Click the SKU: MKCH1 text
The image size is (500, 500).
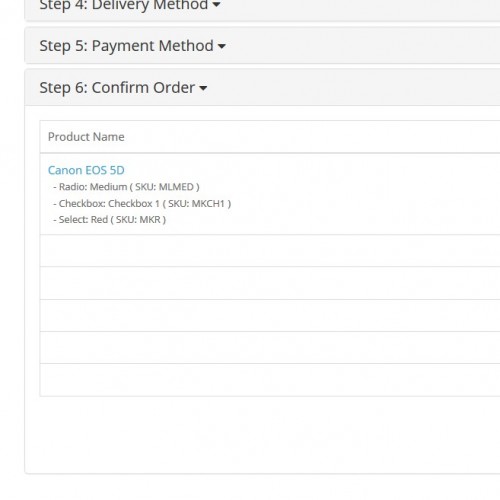pos(196,203)
